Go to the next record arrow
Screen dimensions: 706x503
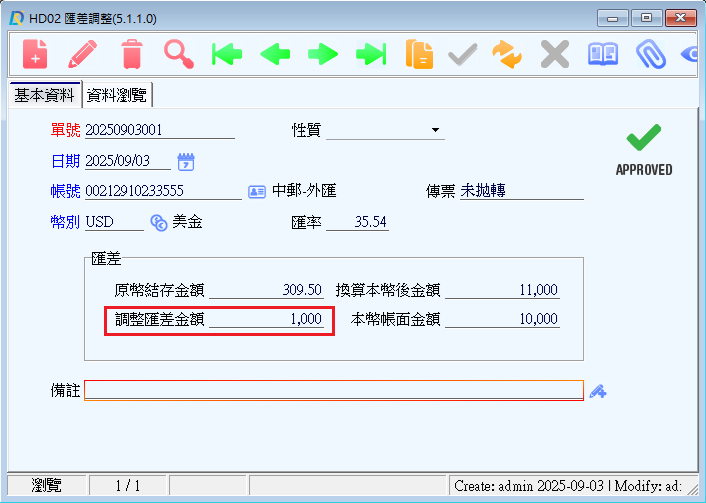pos(323,54)
